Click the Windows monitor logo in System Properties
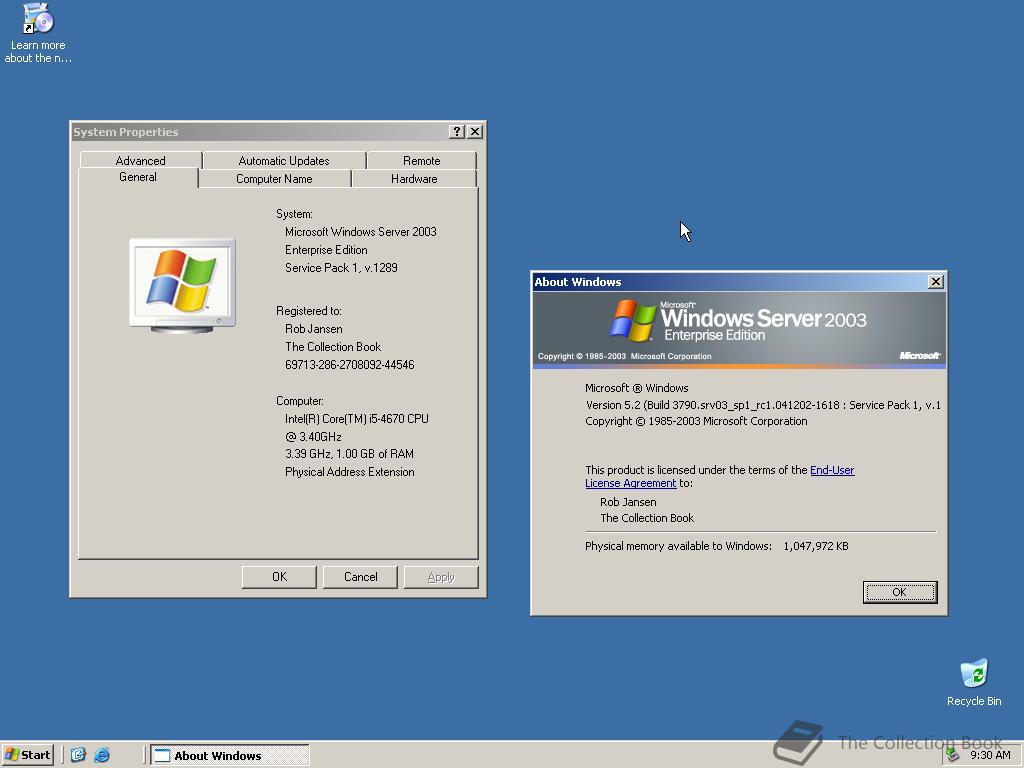This screenshot has width=1024, height=768. tap(182, 286)
